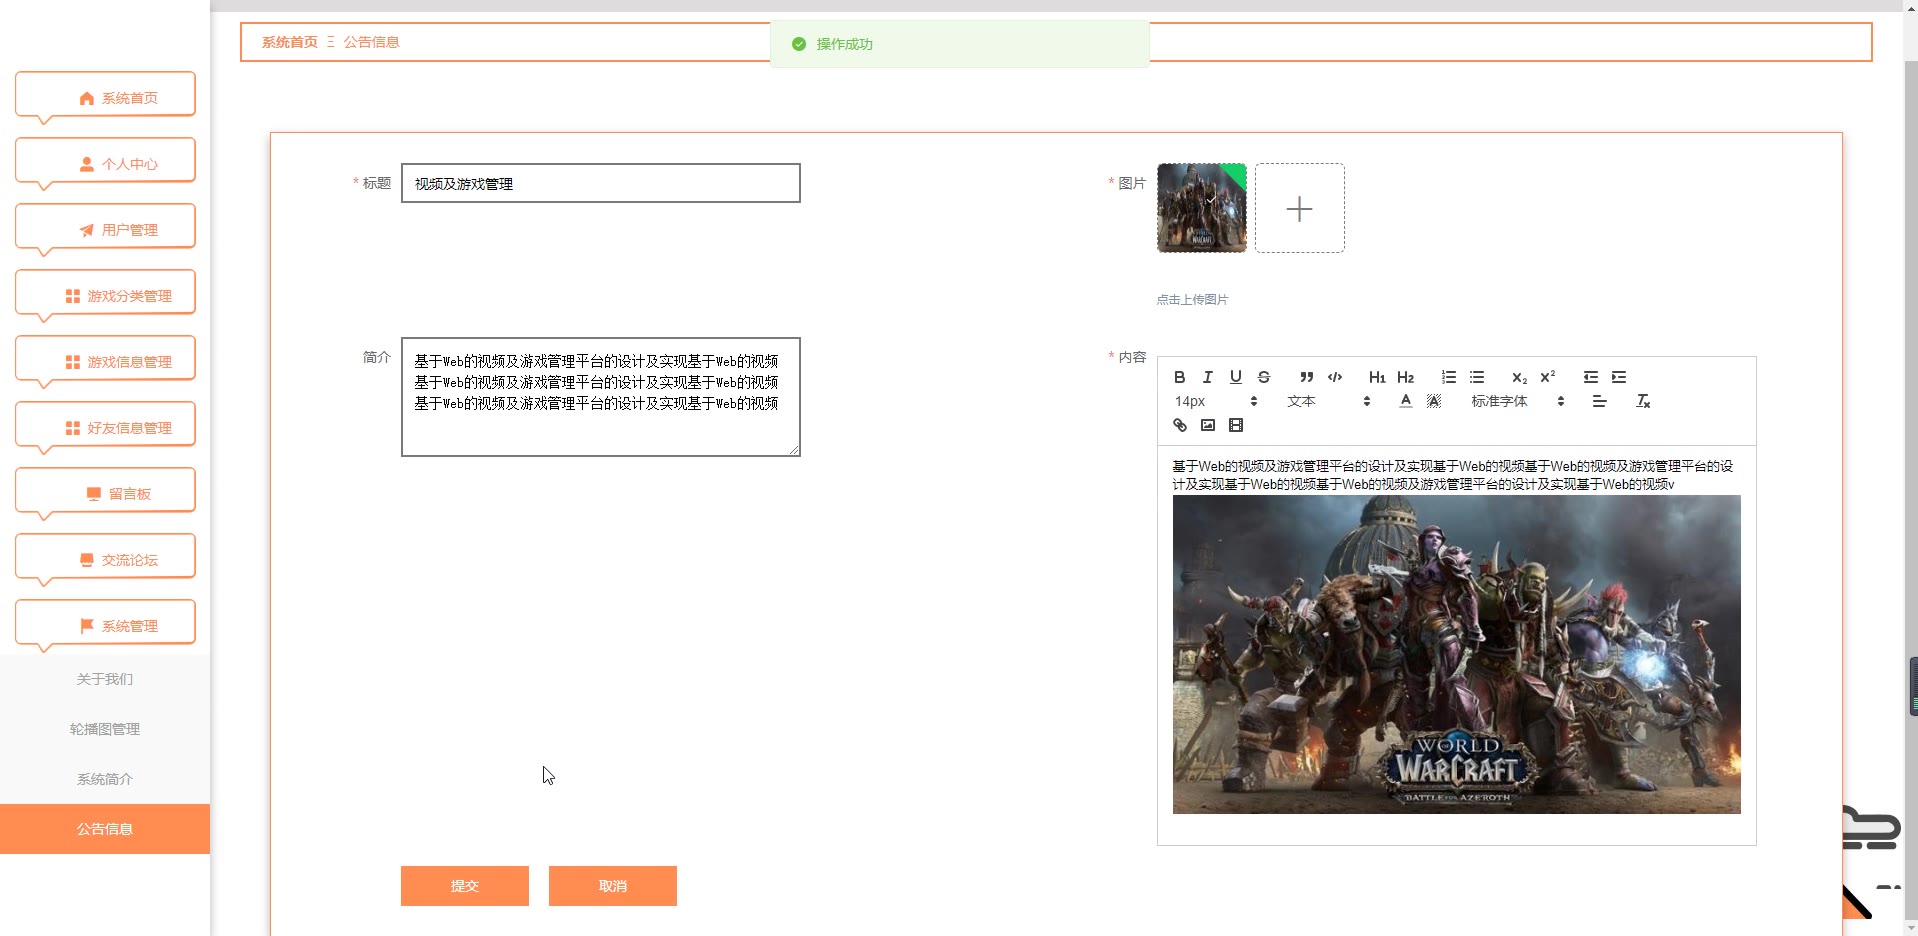Click the 点击上传图片 hint text
1918x936 pixels.
[x=1192, y=300]
